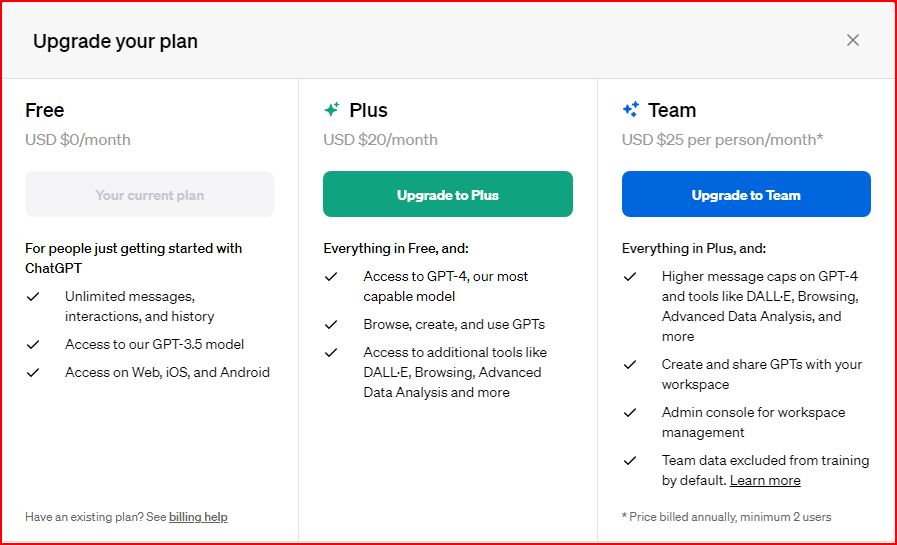The width and height of the screenshot is (897, 545).
Task: Click checkmark beside Access on Web, iOS, and Android
Action: click(x=33, y=372)
